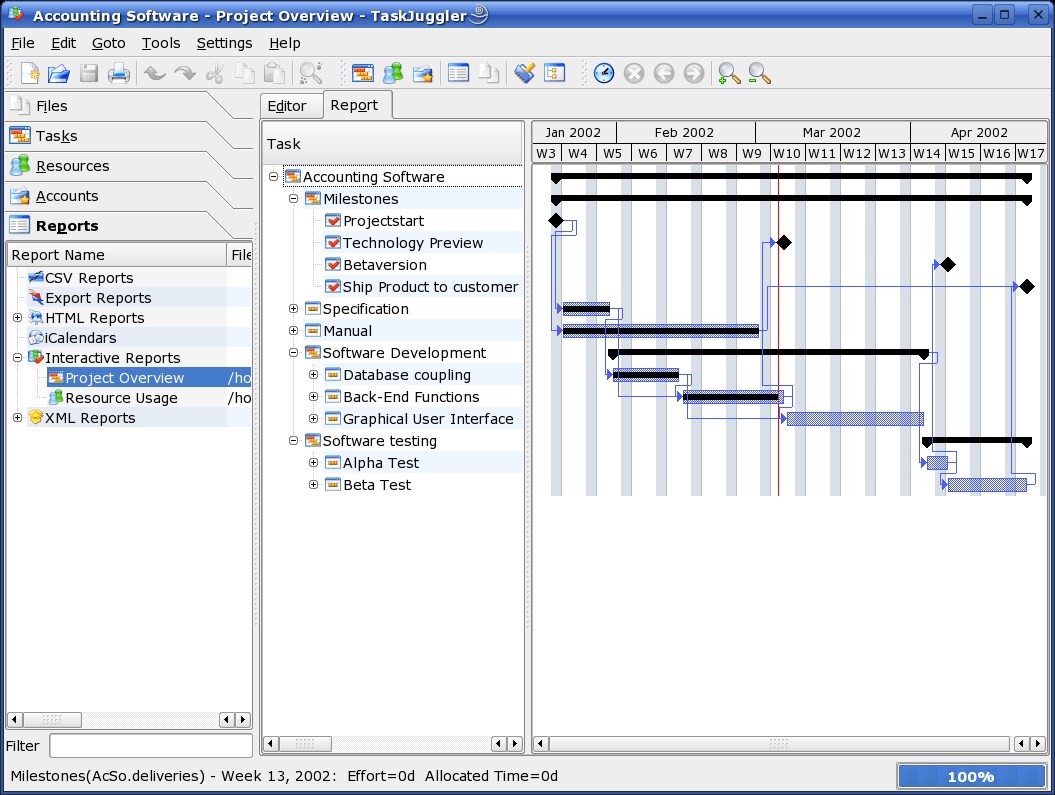The width and height of the screenshot is (1055, 795).
Task: Expand the HTML Reports tree node
Action: point(17,317)
